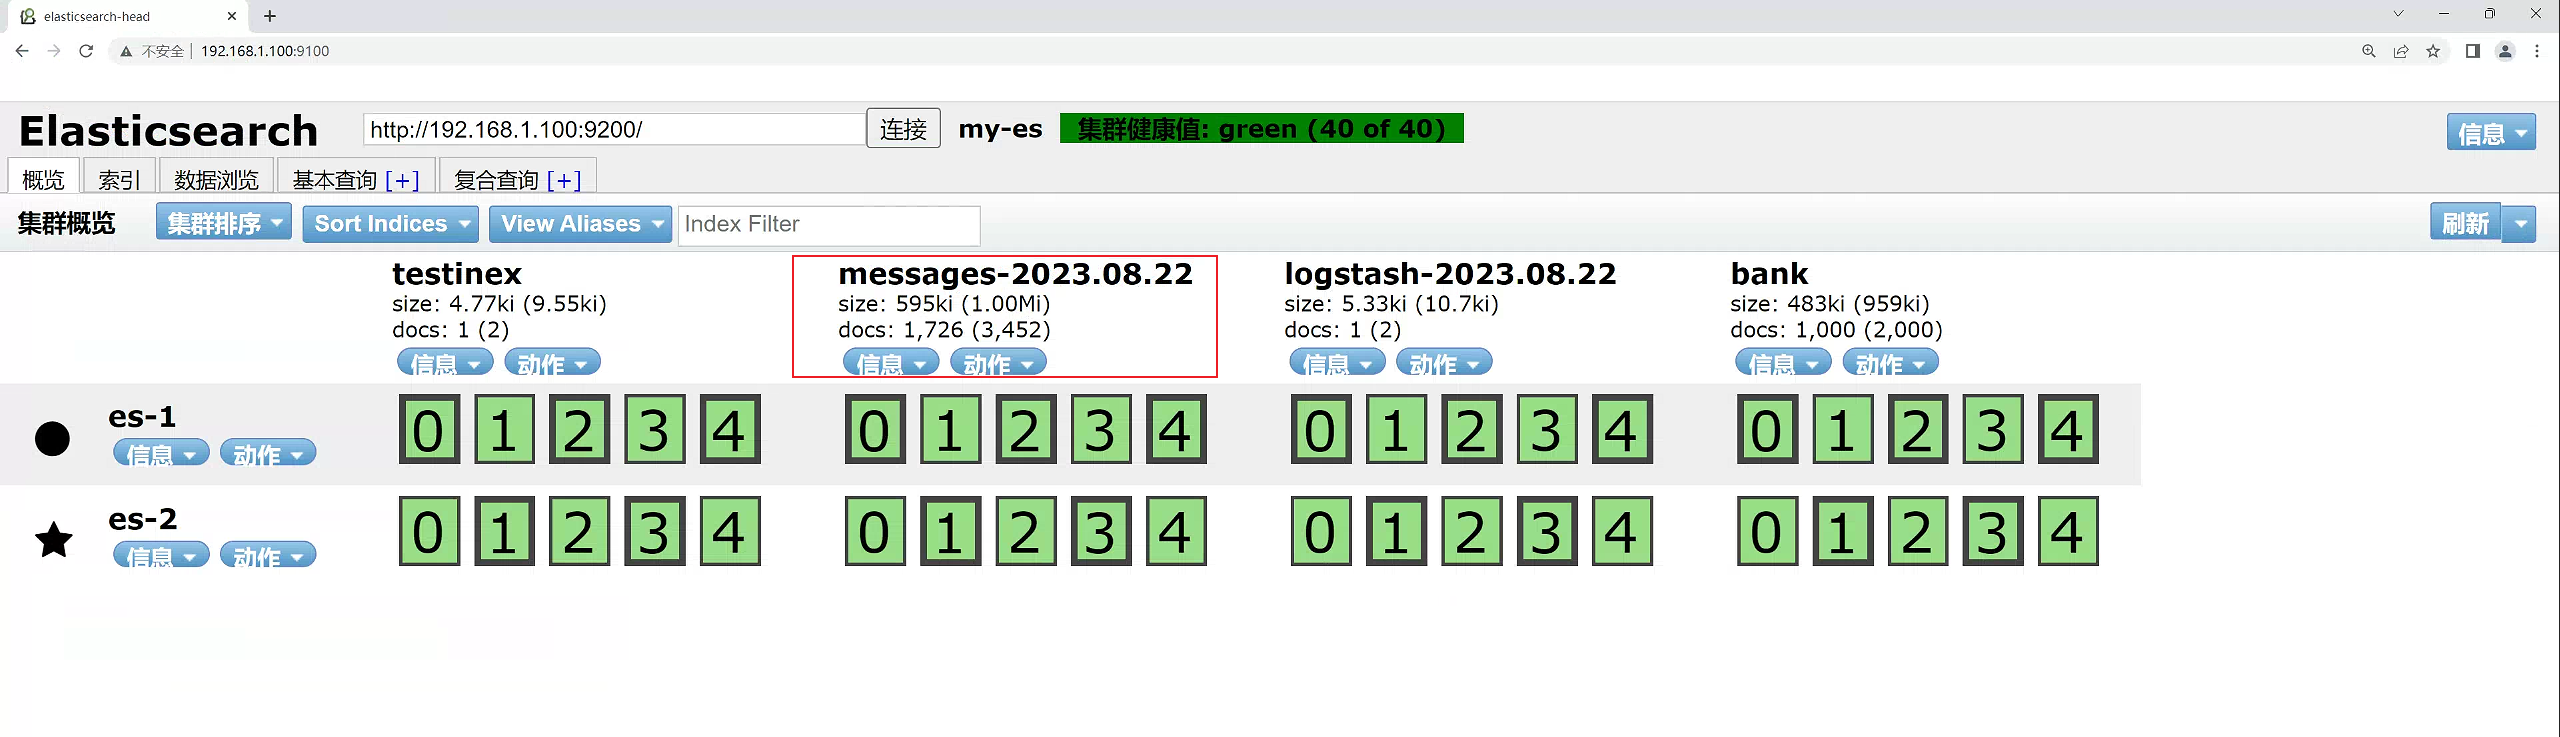Select shard 0 of bank on es-1
The height and width of the screenshot is (737, 2560).
tap(1767, 429)
